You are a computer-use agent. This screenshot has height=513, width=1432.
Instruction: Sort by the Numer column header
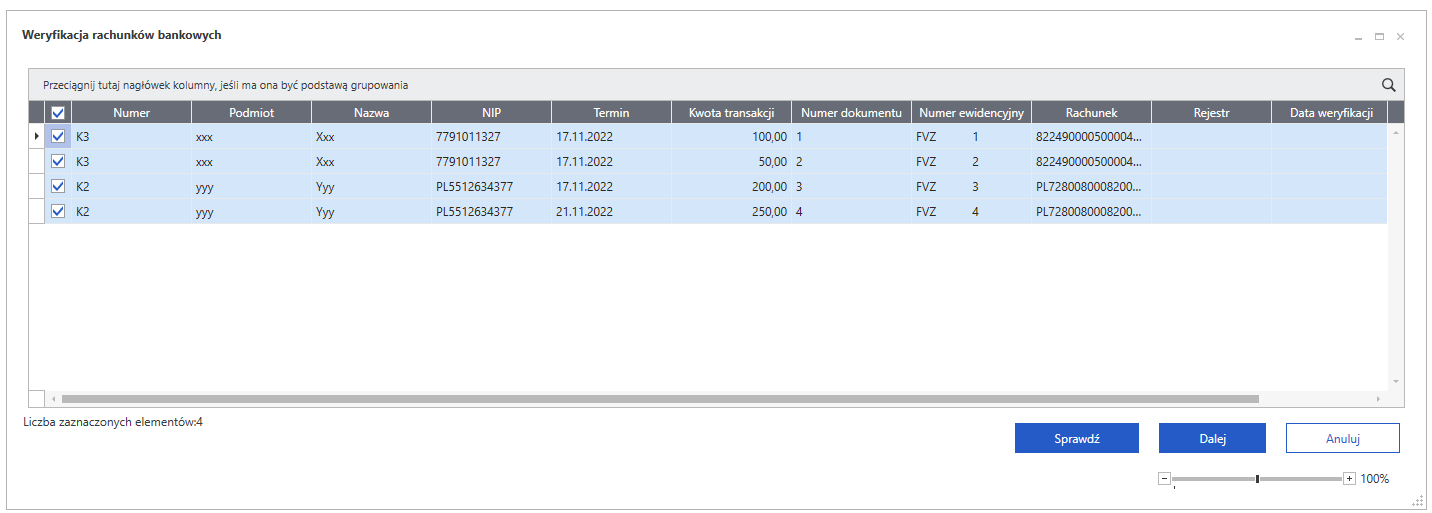coord(131,113)
